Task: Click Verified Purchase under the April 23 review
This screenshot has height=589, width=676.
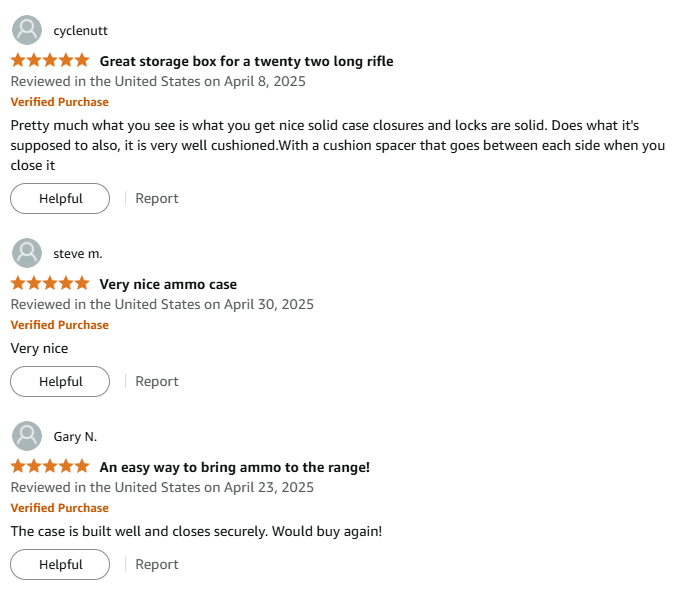Action: 59,508
